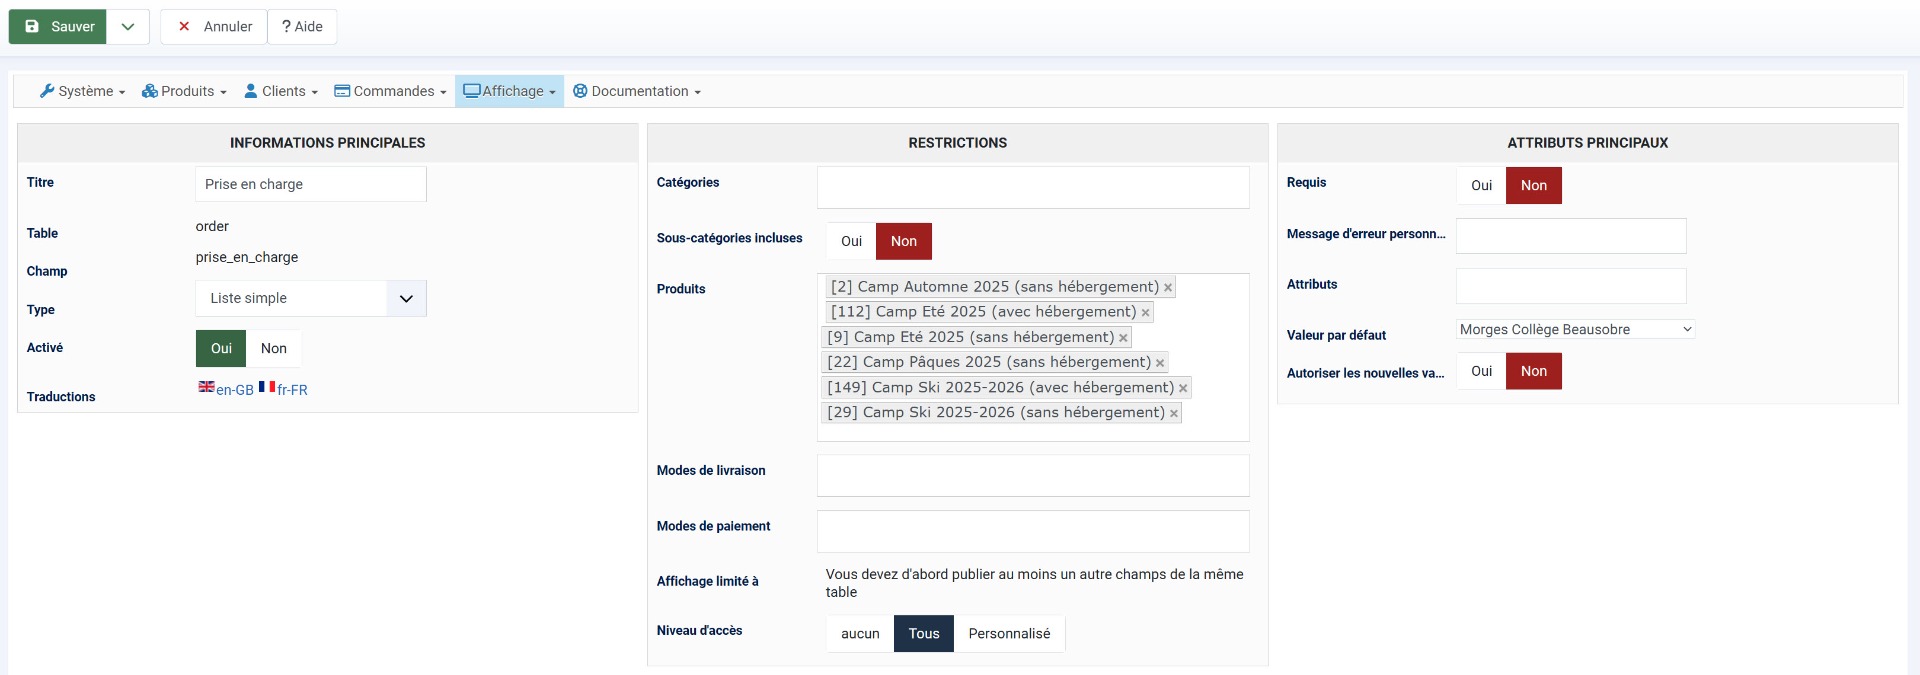Screen dimensions: 1920x675
Task: Set Requis to Oui
Action: (x=1481, y=185)
